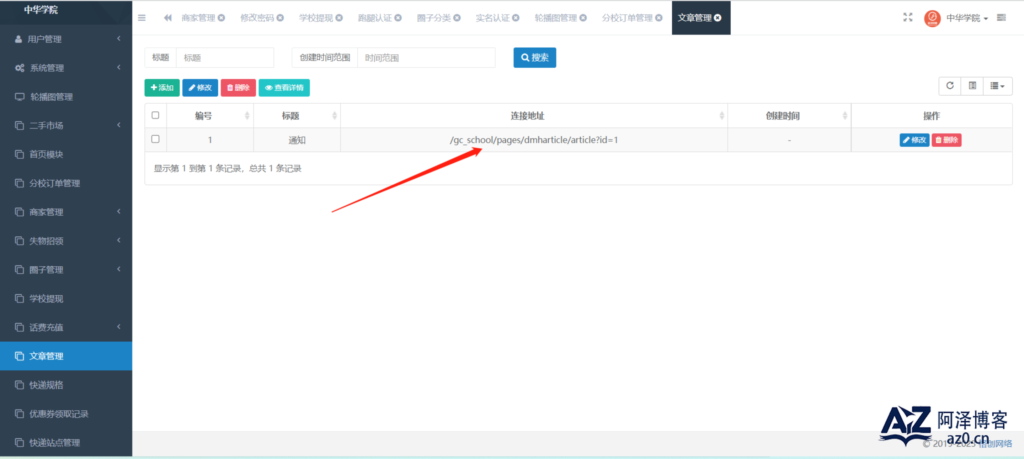The width and height of the screenshot is (1024, 459).
Task: Click the blue 搜索 button
Action: 534,58
